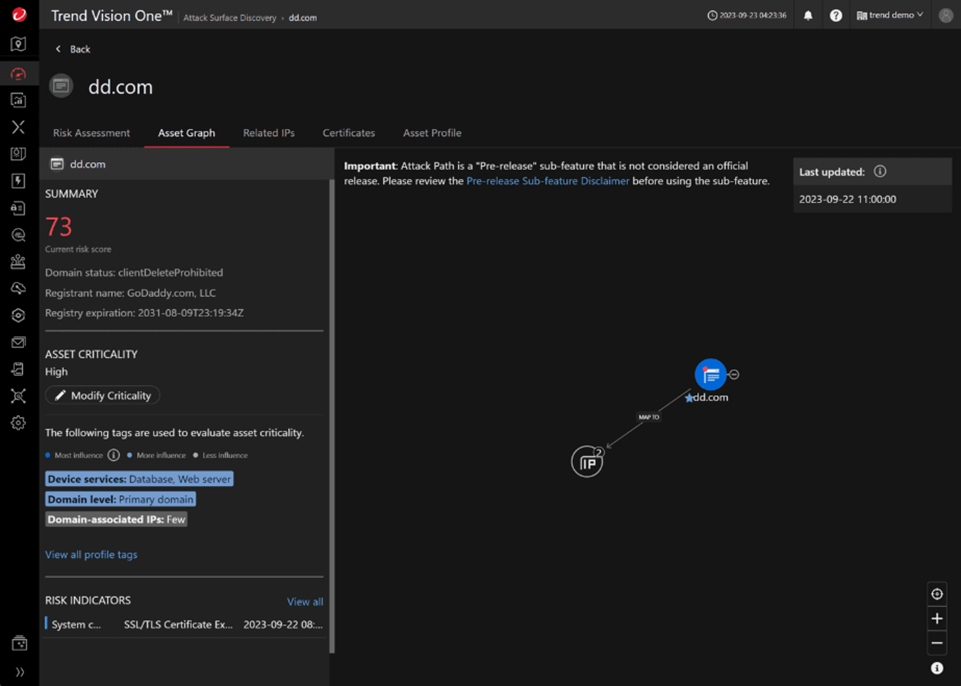961x686 pixels.
Task: Zoom in the graph with plus button
Action: click(x=937, y=619)
